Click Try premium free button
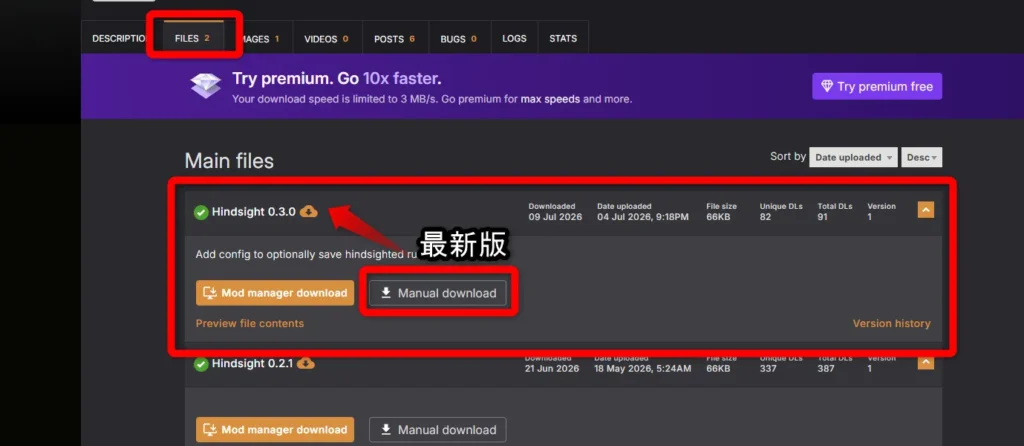Screen dimensions: 1024x446 [877, 86]
